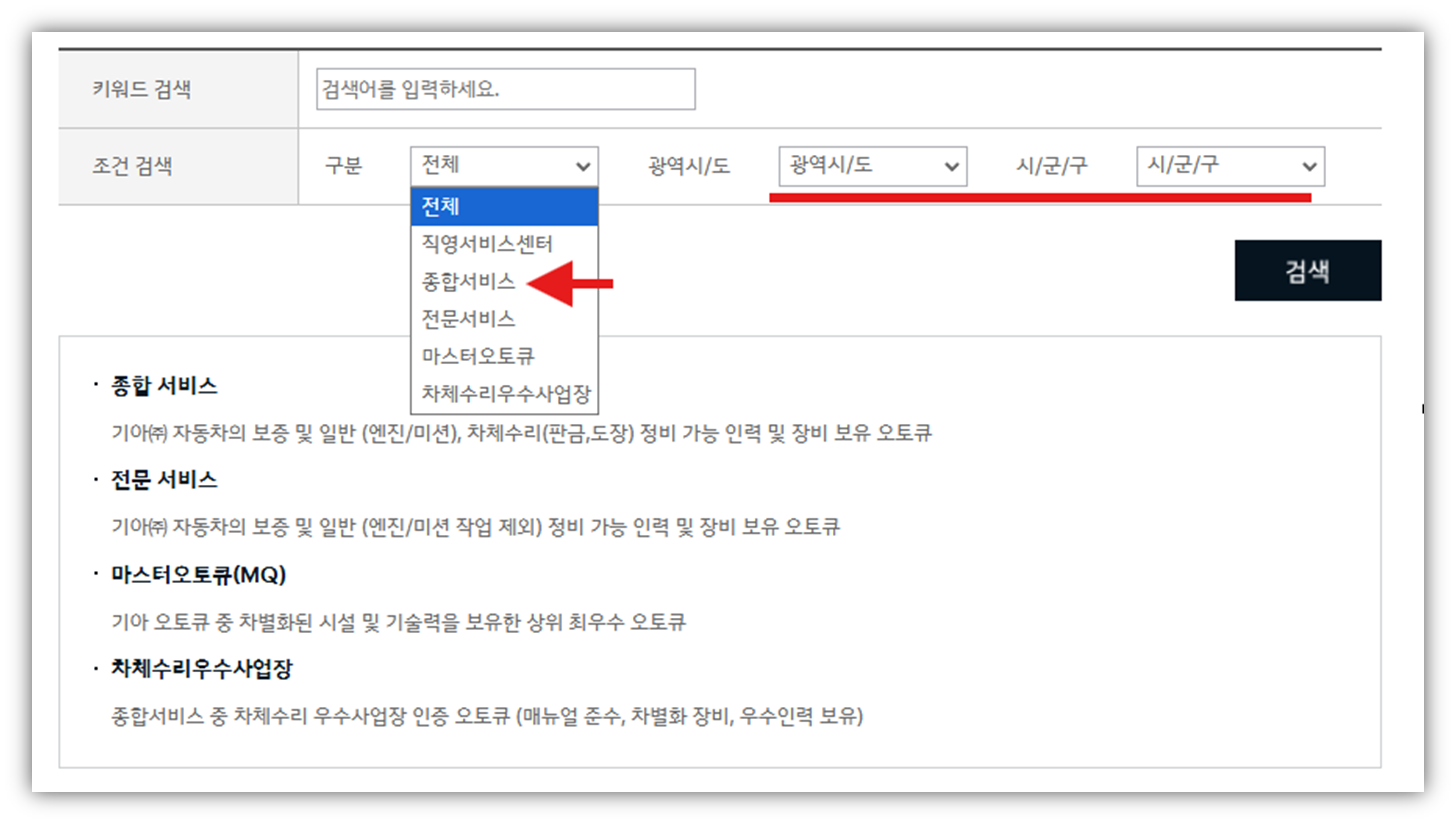Click the 키워드 검색 row label
The image size is (1456, 824).
[141, 90]
